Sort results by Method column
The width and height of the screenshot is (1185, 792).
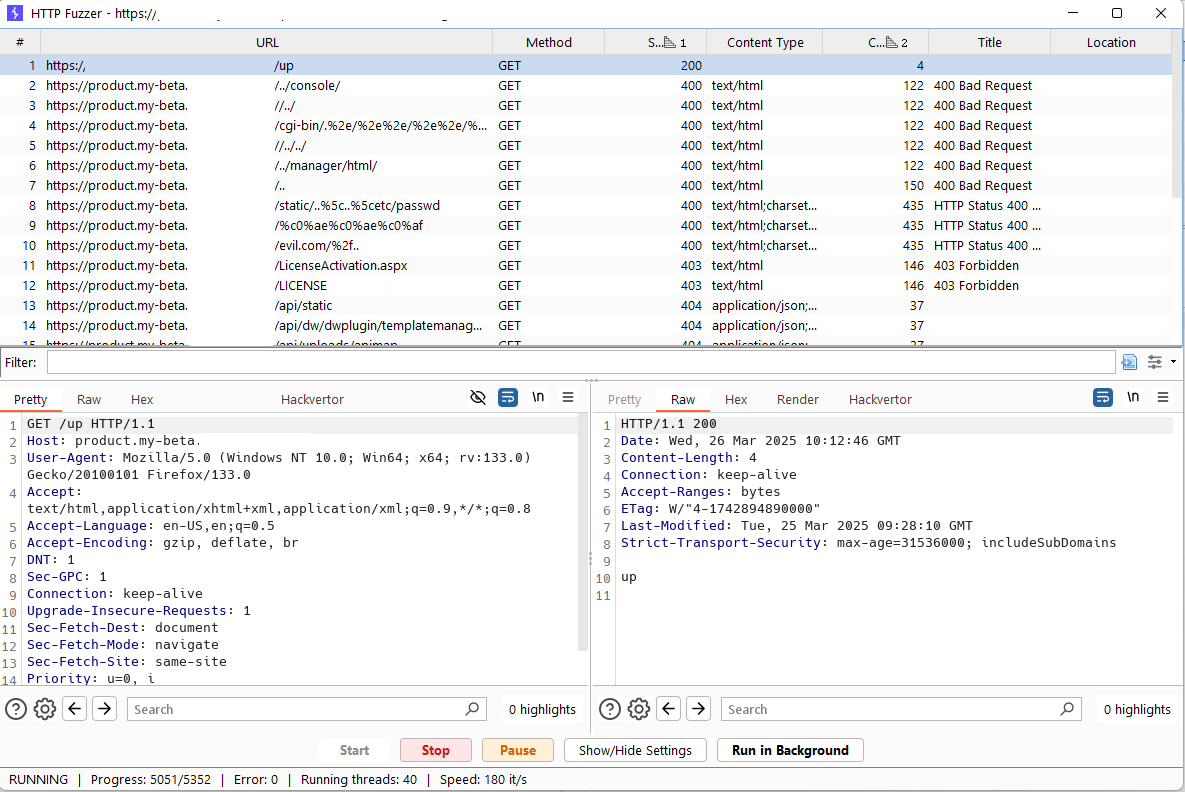549,42
